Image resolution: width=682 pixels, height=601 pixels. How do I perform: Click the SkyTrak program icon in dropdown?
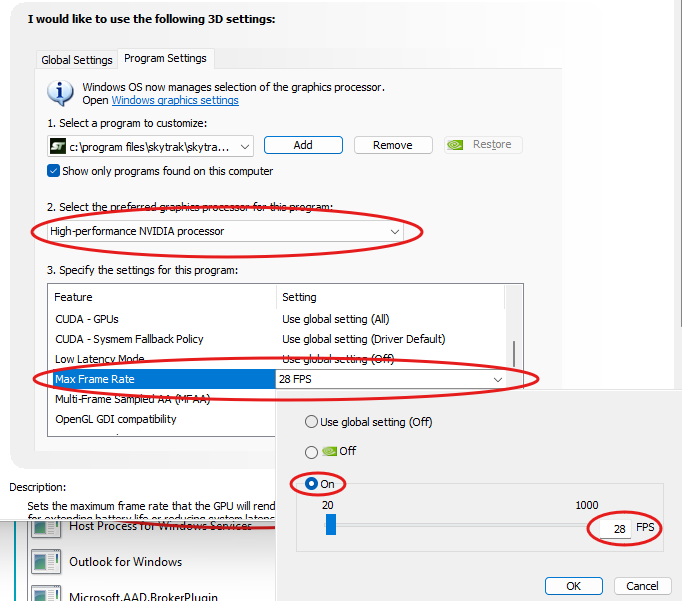[58, 146]
